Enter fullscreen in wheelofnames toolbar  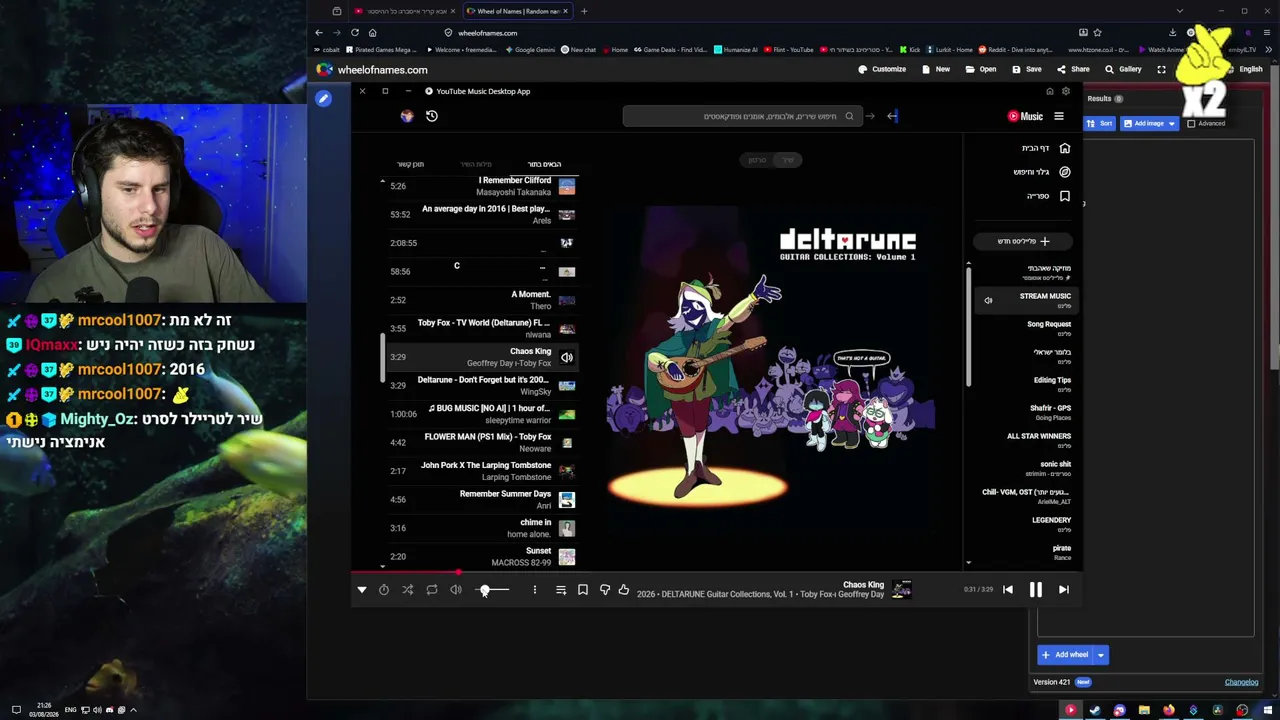click(1162, 70)
